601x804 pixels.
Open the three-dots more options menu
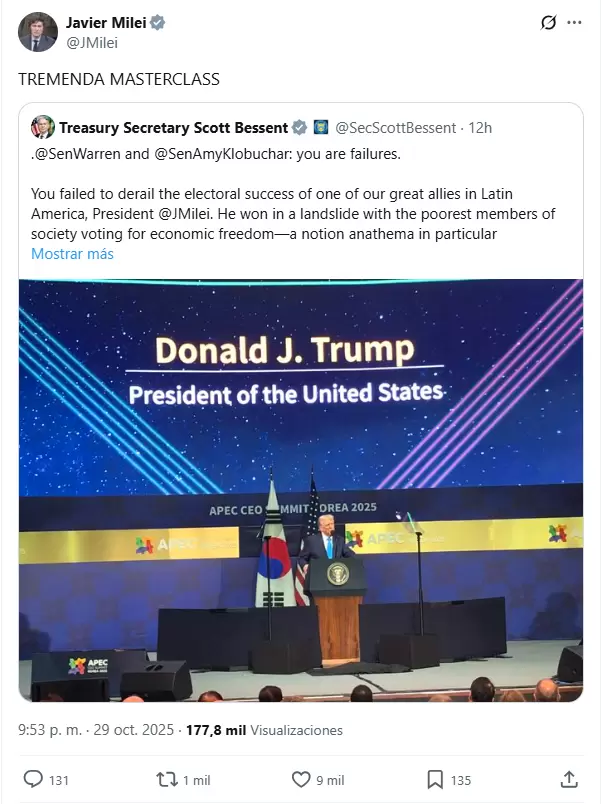[574, 22]
